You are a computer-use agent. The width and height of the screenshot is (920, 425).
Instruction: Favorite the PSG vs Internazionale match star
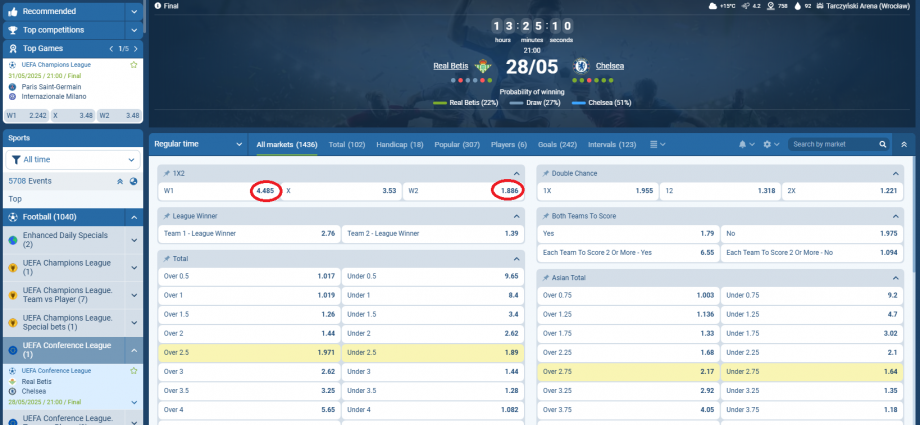coord(133,65)
